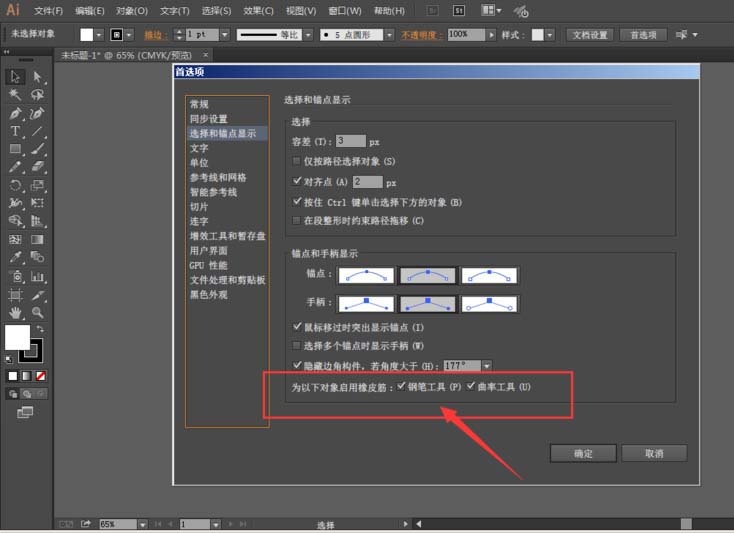
Task: Select the Eyedropper tool
Action: 16,258
